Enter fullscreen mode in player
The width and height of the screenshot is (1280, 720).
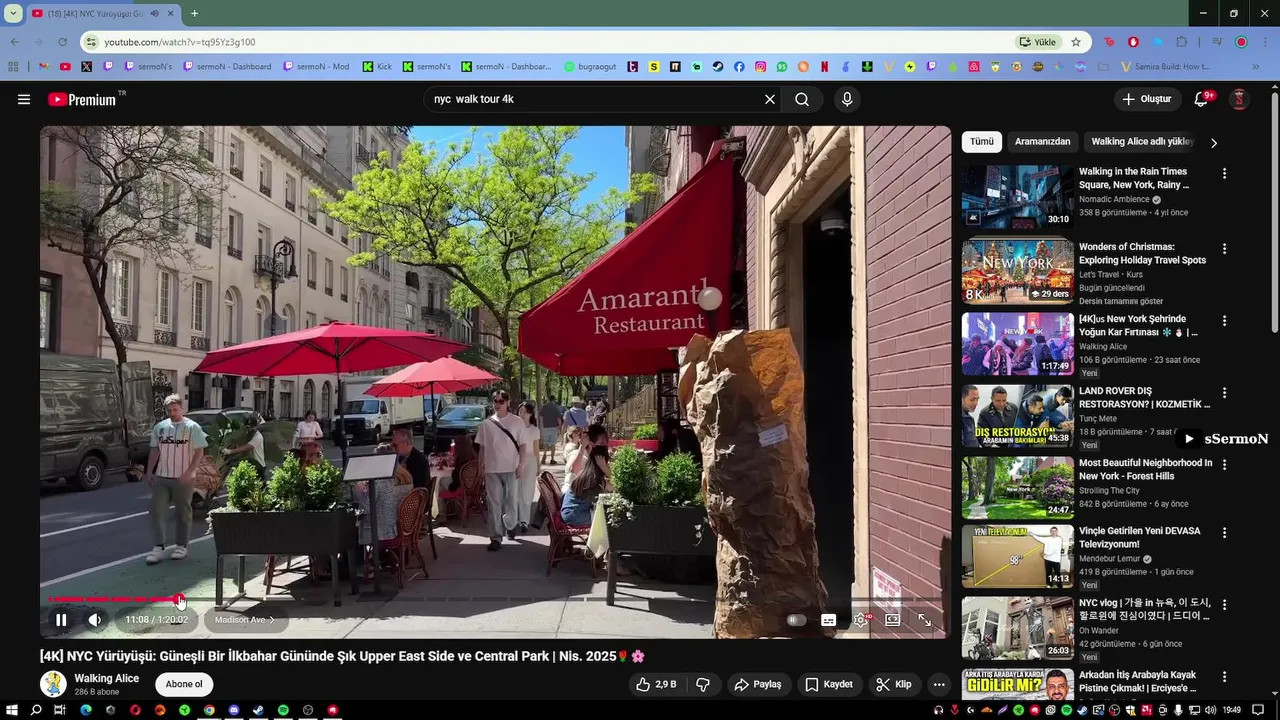point(925,620)
